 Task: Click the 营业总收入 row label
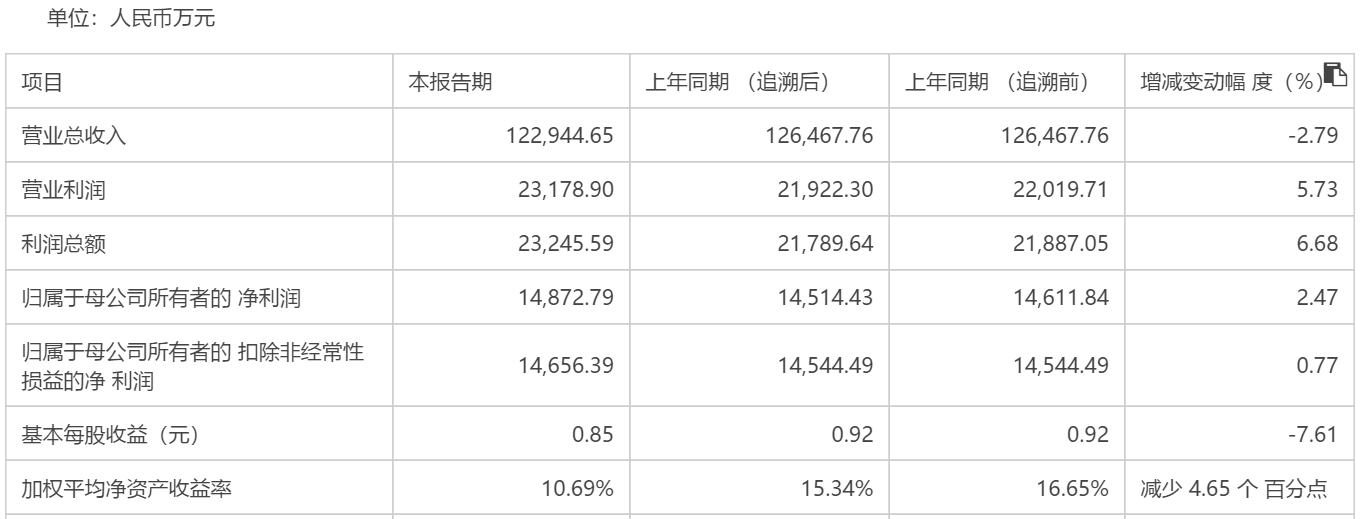(x=70, y=136)
